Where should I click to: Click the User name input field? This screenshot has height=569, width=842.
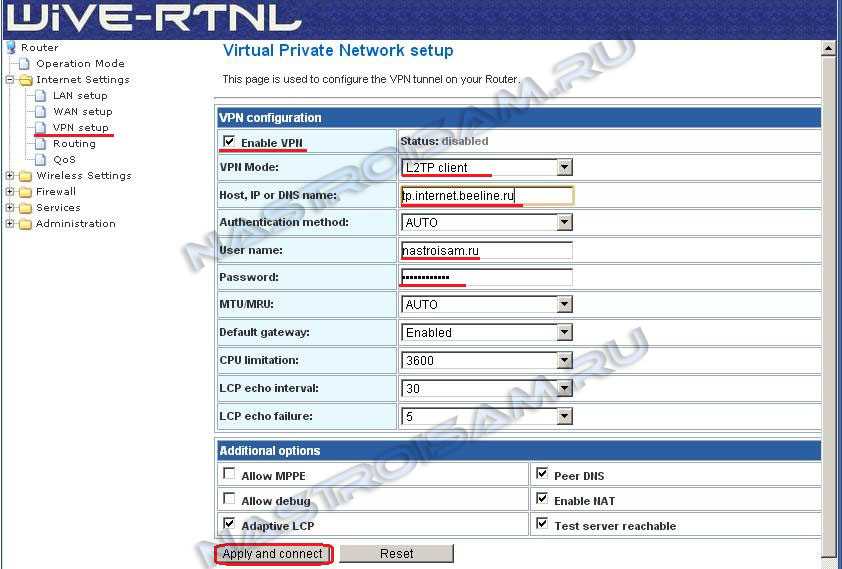pos(487,250)
